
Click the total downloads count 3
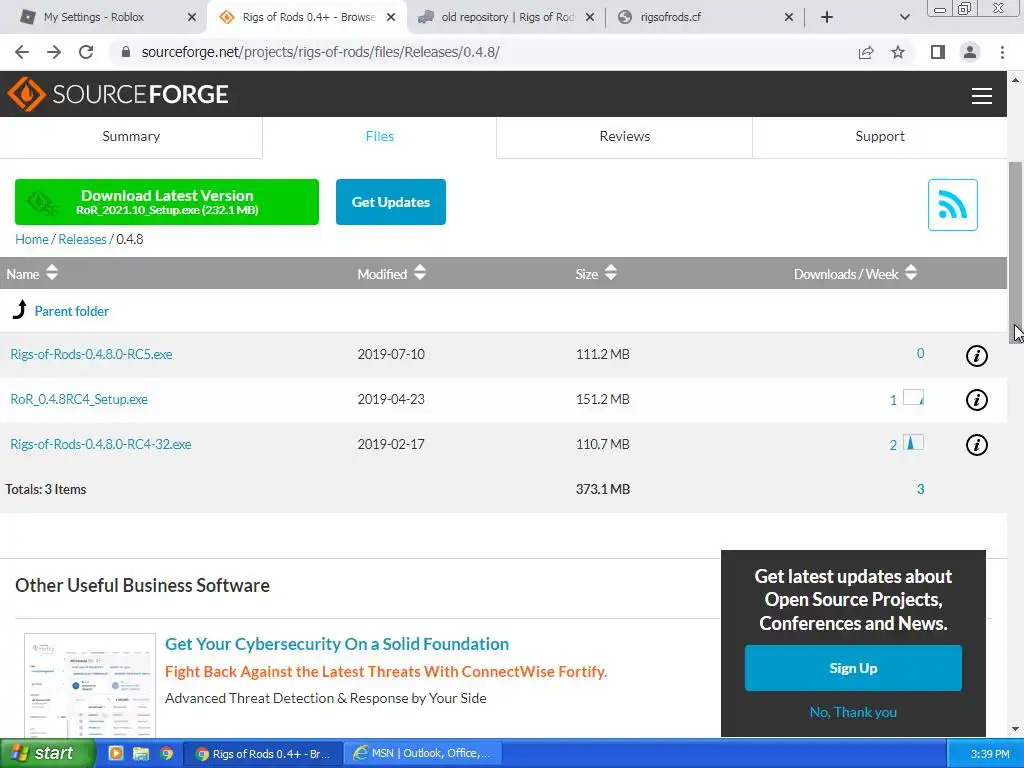tap(920, 489)
